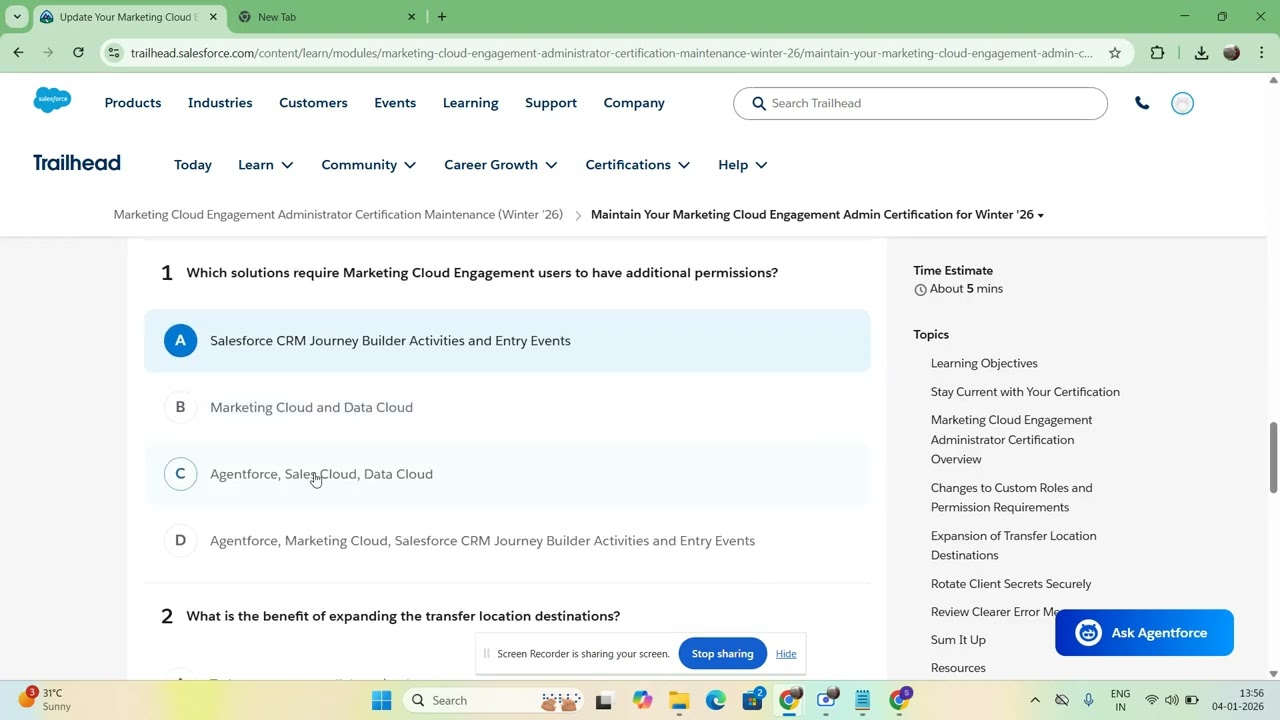Open the Chrome downloads icon
The width and height of the screenshot is (1280, 720).
tap(1201, 53)
